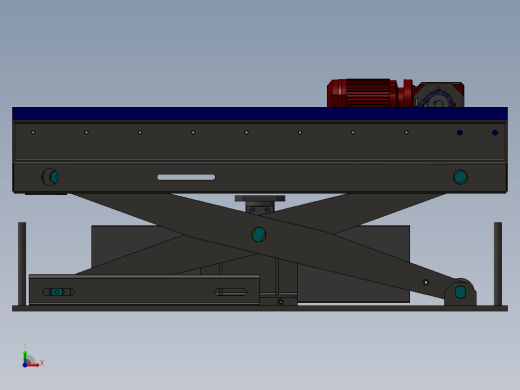
Task: Select the cylinder mounting flange under the table
Action: tap(260, 198)
